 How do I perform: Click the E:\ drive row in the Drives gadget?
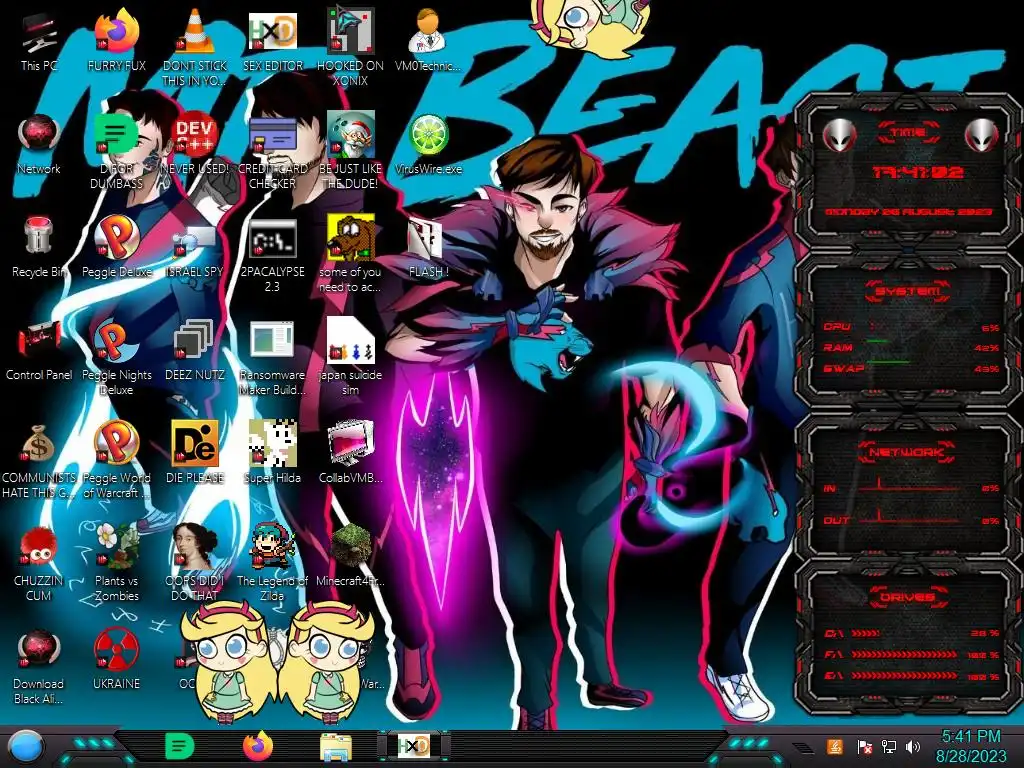tap(912, 675)
